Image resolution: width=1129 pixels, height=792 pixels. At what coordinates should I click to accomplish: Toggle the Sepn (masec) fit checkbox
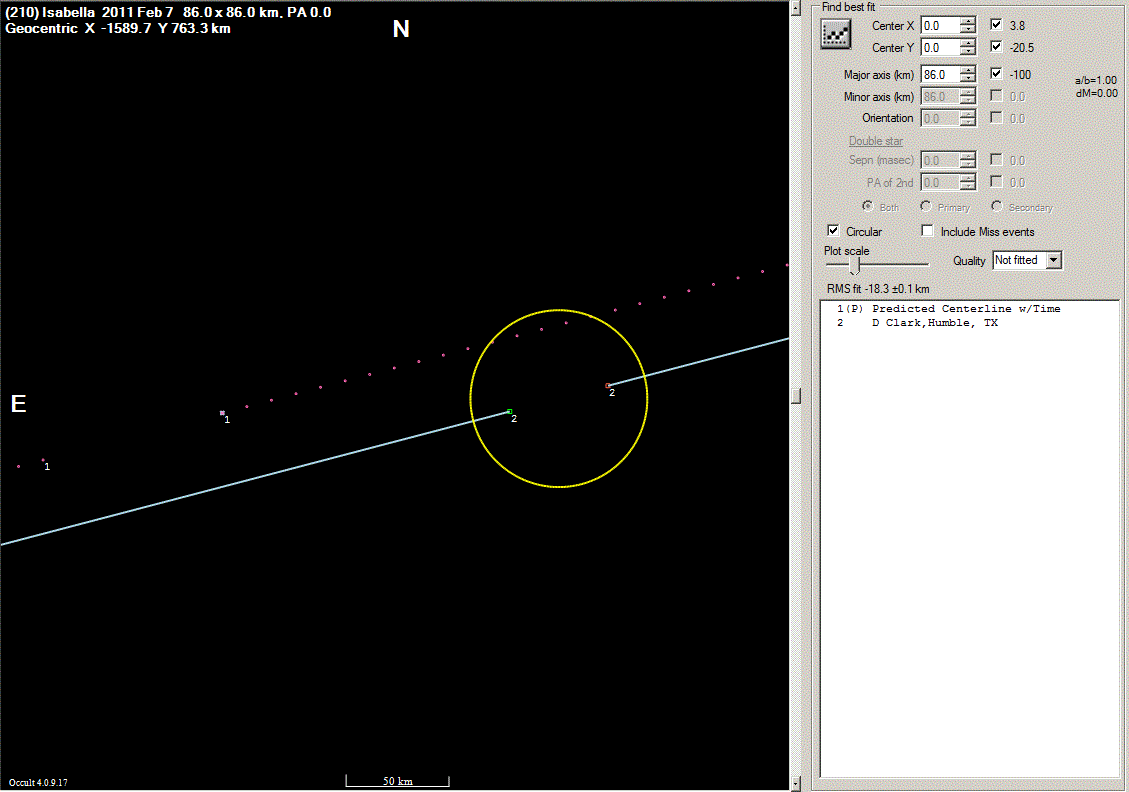pyautogui.click(x=996, y=160)
